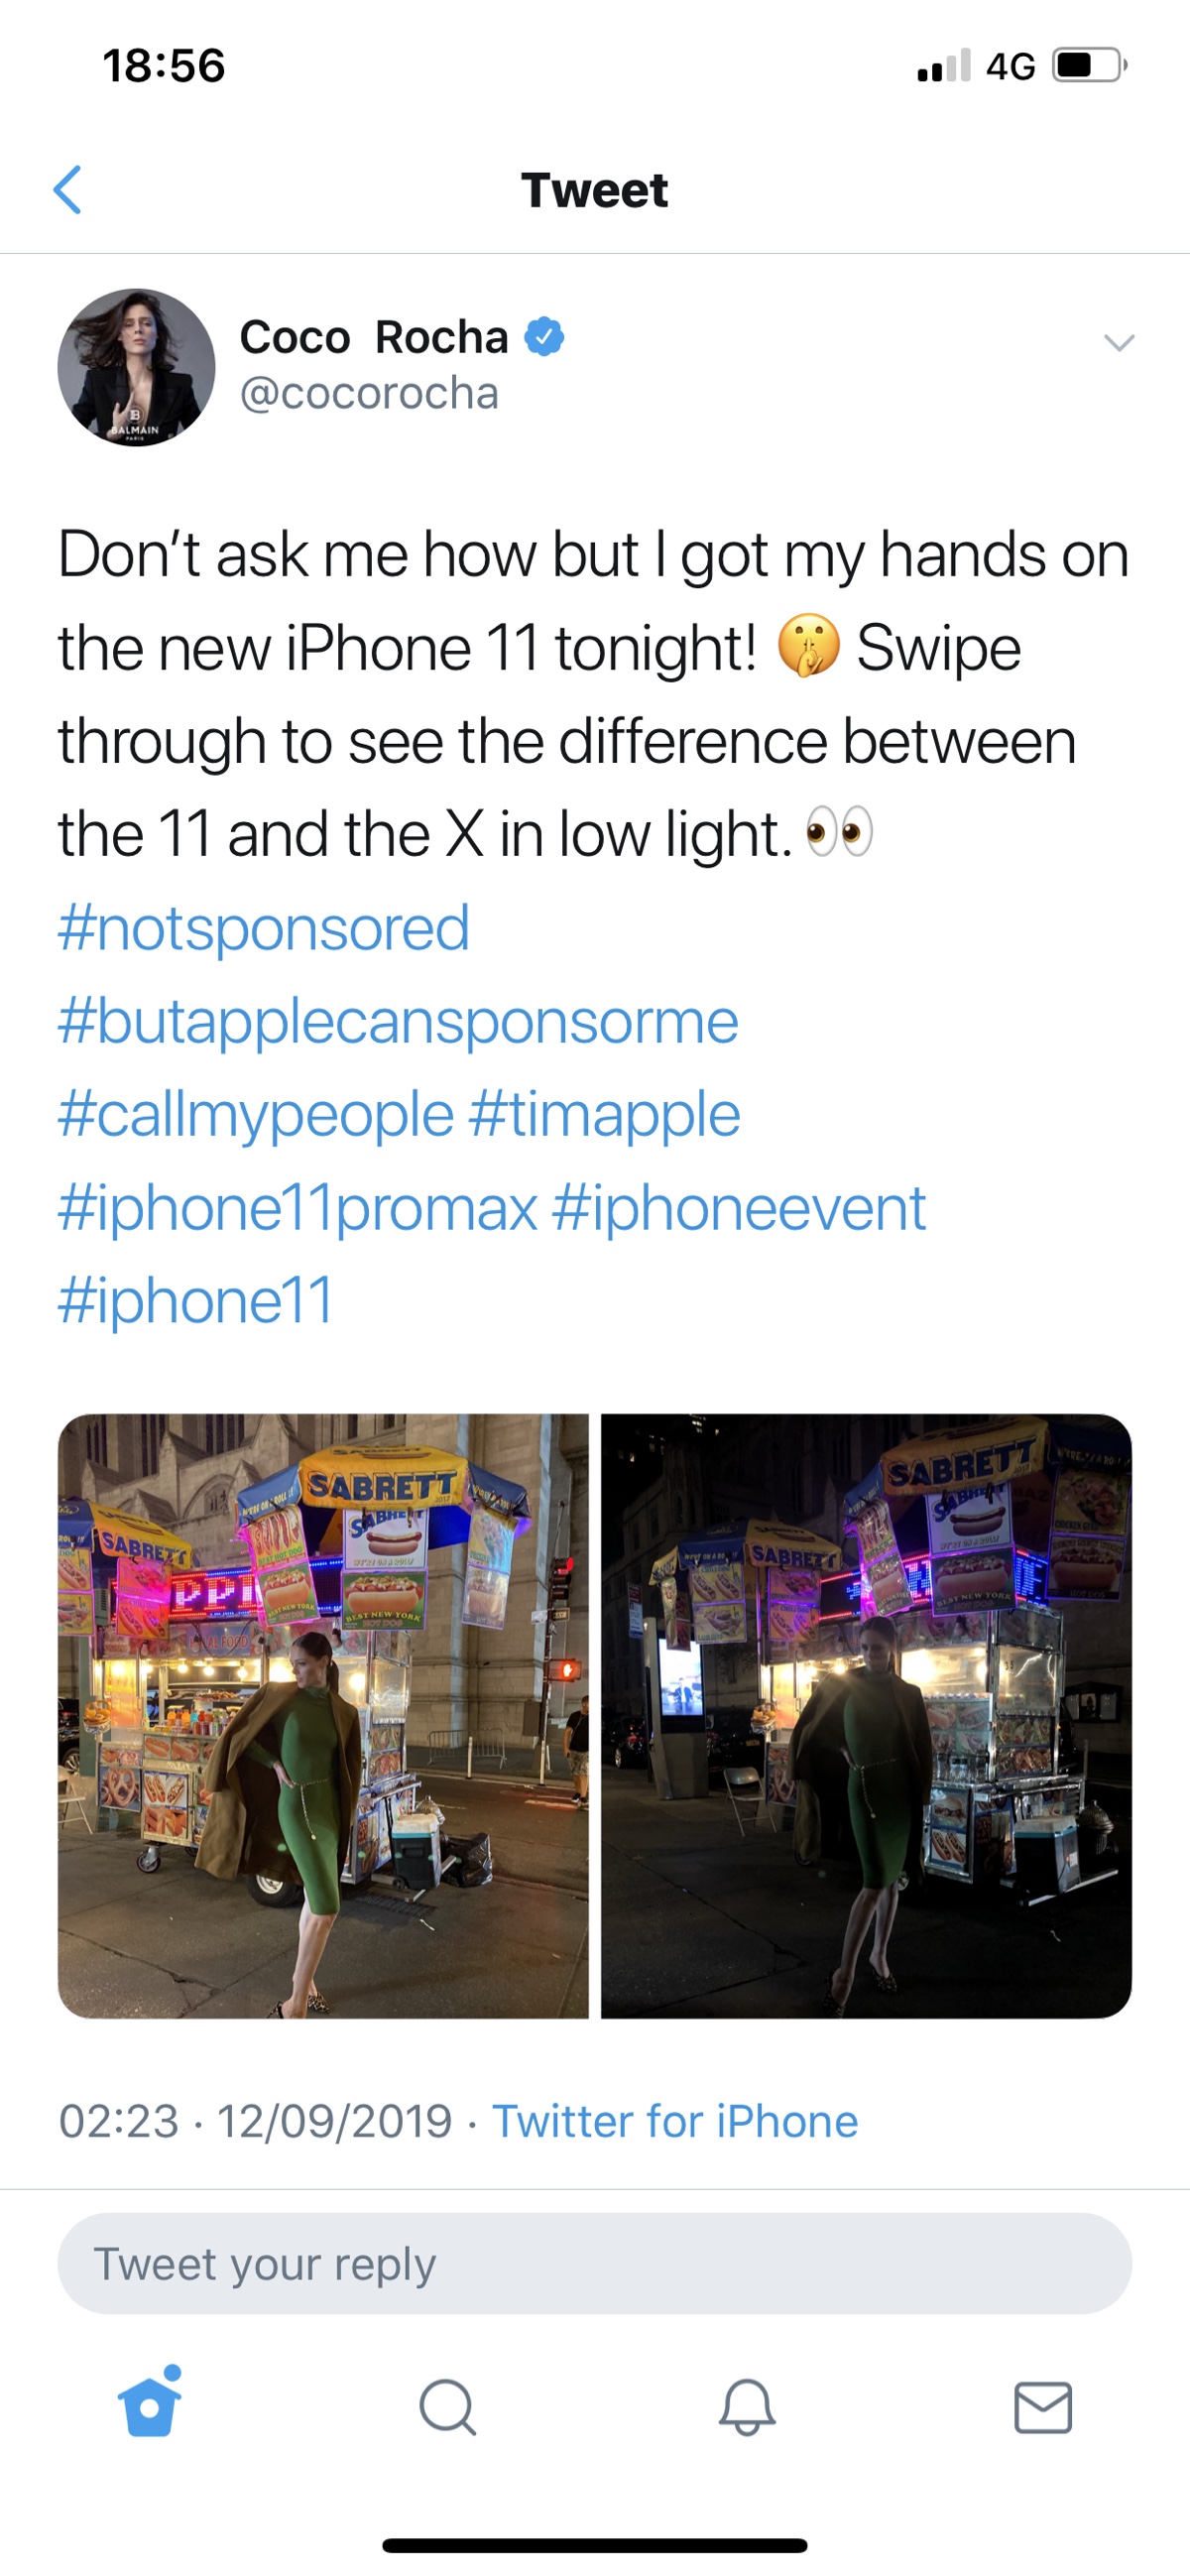
Task: Tap the Twitter for iPhone link
Action: 675,2120
